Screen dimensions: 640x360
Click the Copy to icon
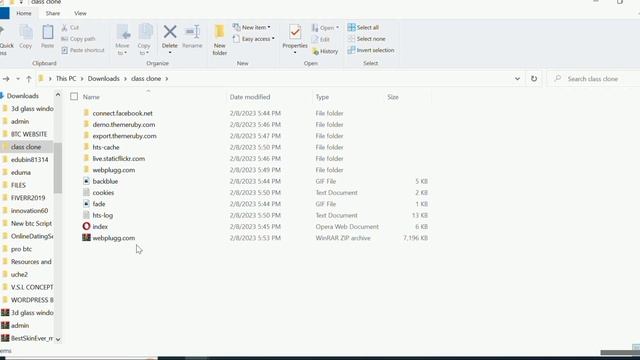coord(145,33)
